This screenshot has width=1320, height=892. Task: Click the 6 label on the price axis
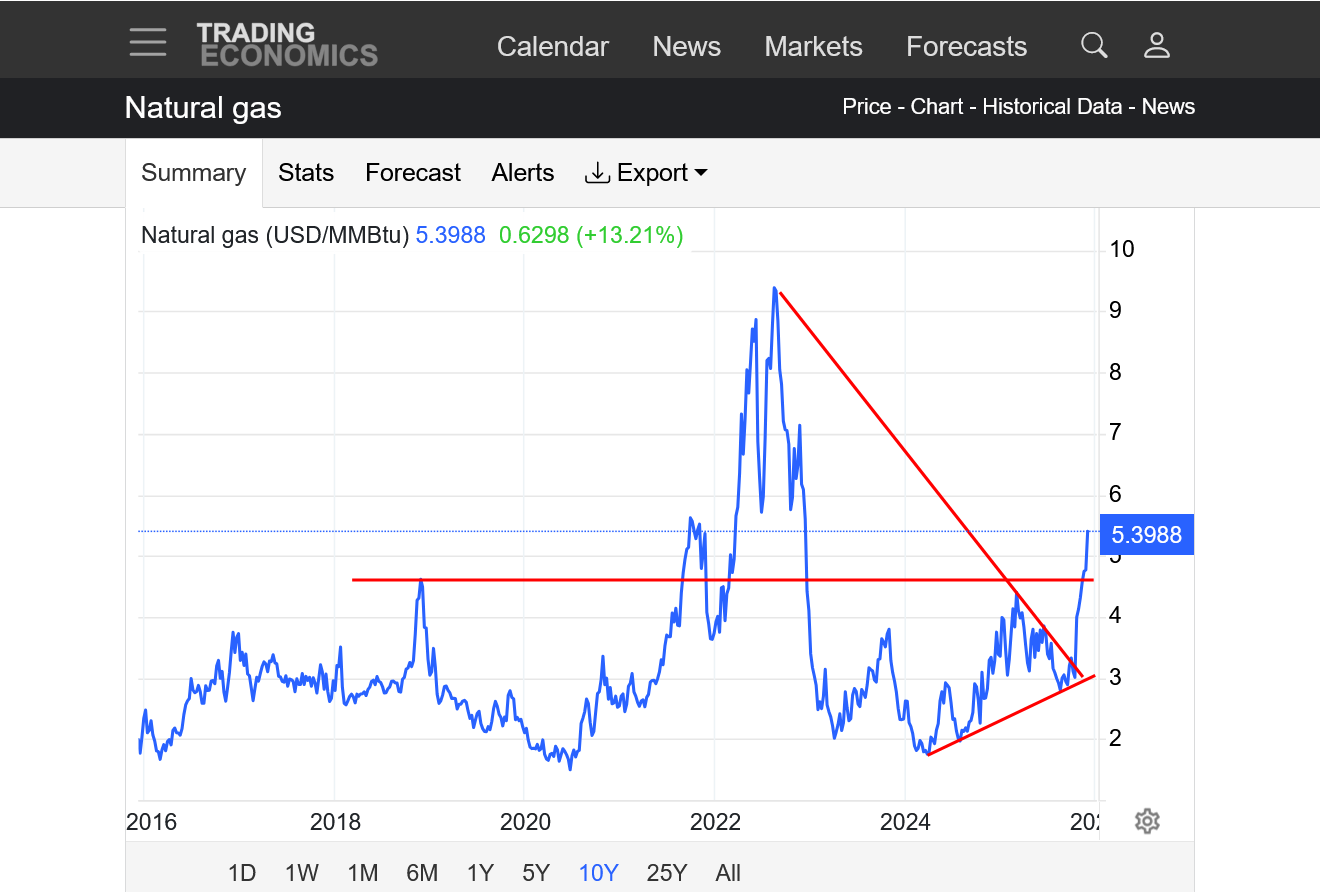point(1115,494)
